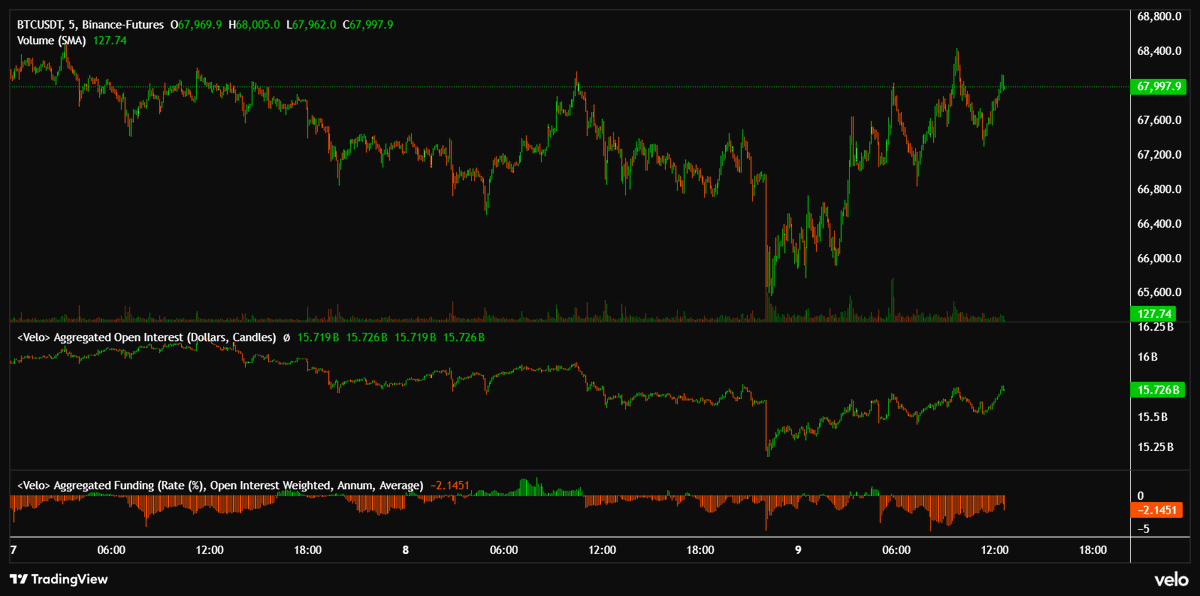Click the high price H68,005.0 in legend
The width and height of the screenshot is (1200, 596).
pos(255,23)
